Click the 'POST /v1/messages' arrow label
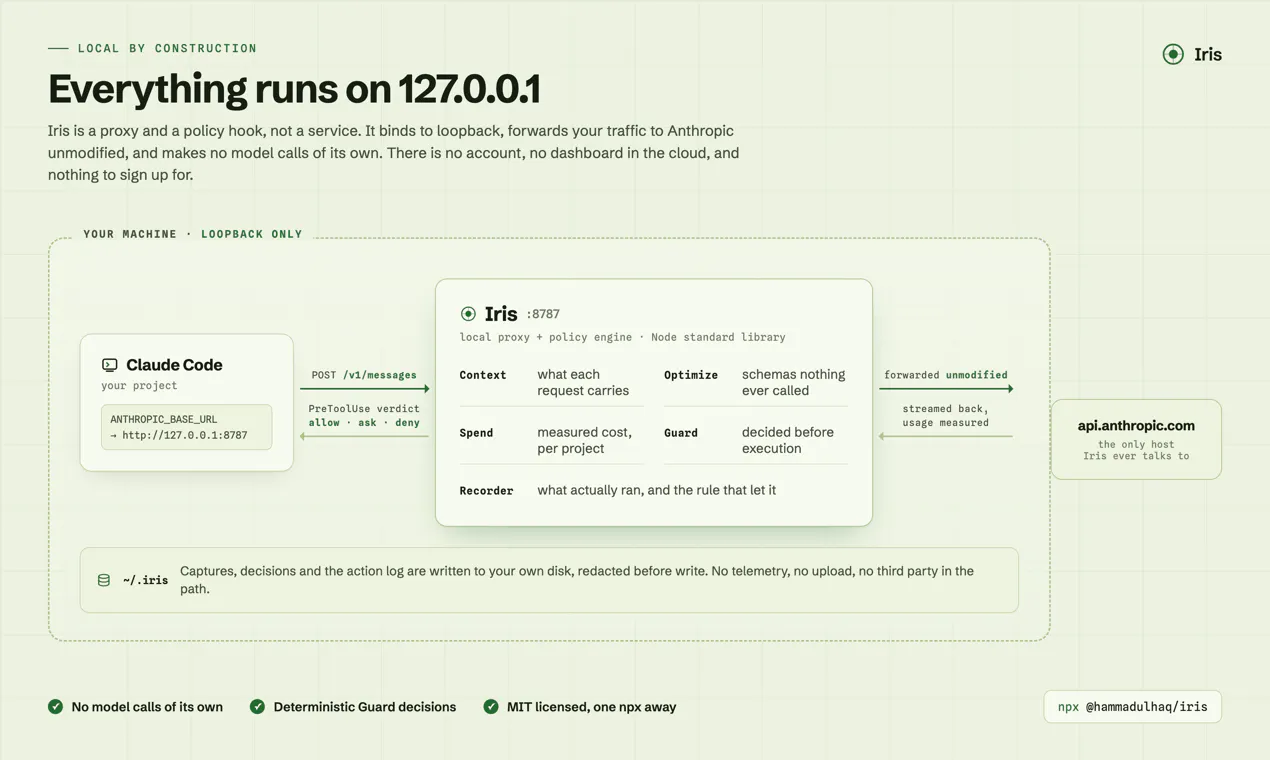 point(364,375)
